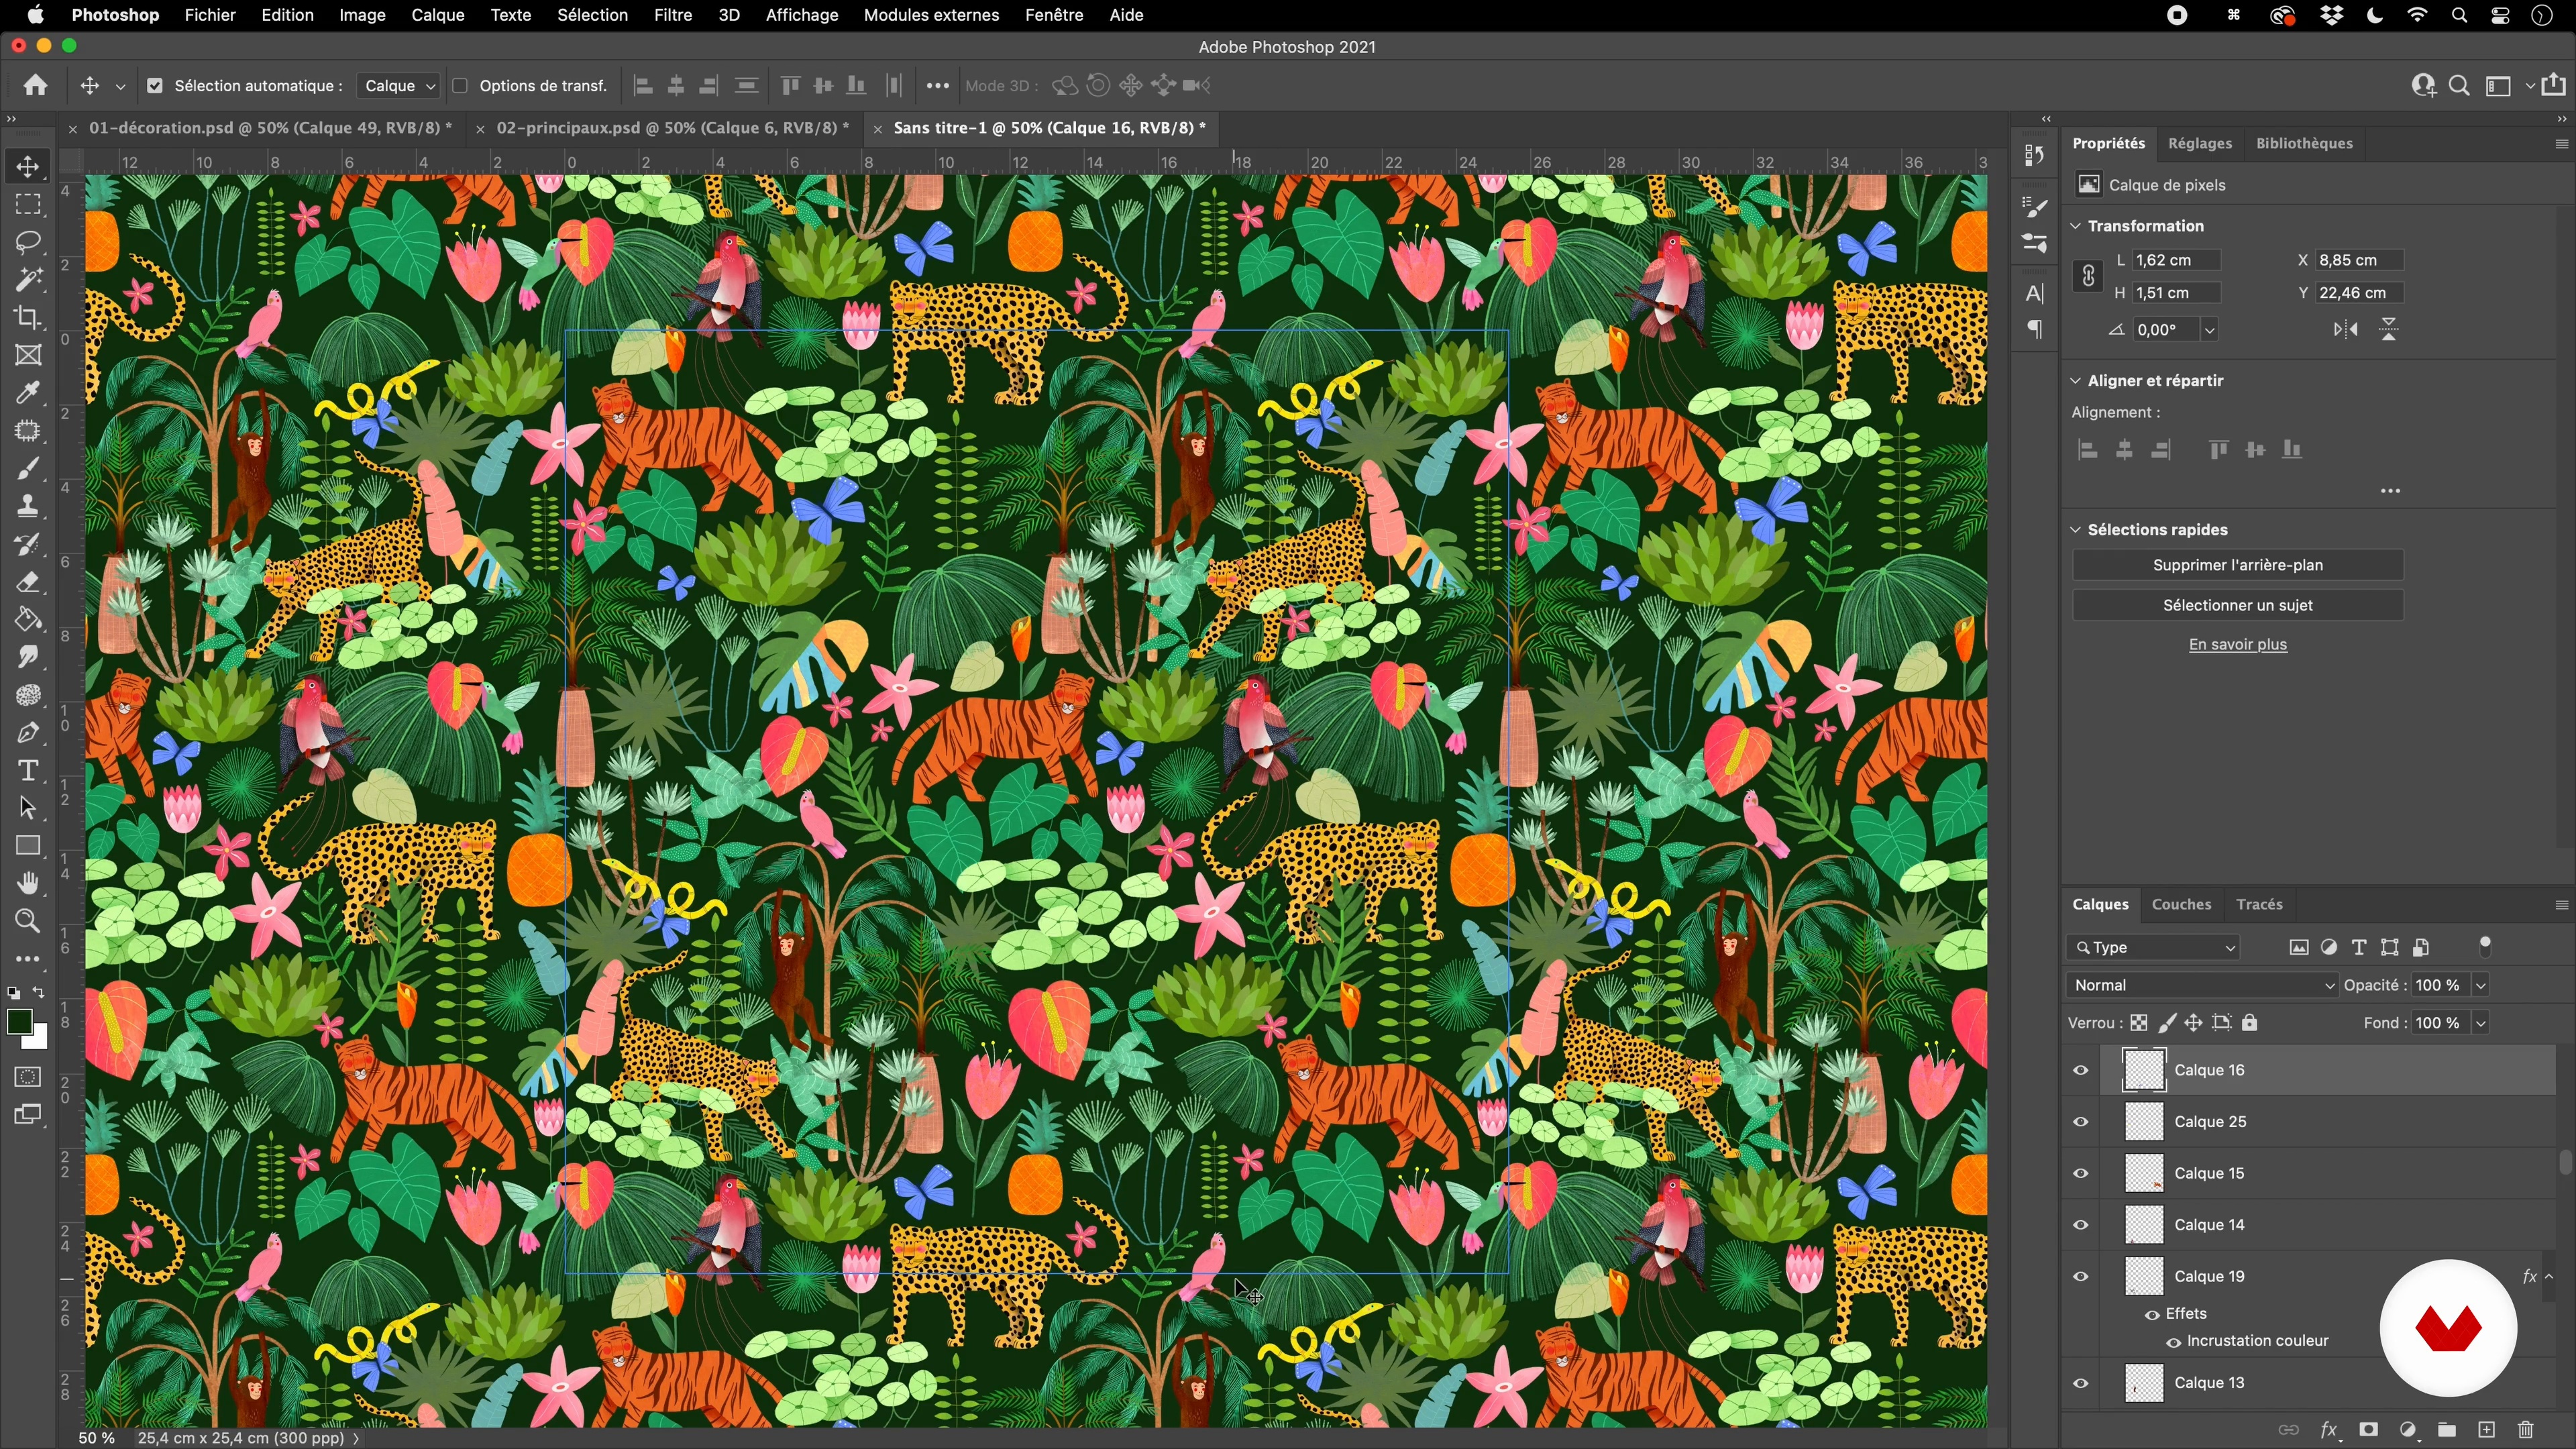
Task: Open the Calque menu
Action: [438, 15]
